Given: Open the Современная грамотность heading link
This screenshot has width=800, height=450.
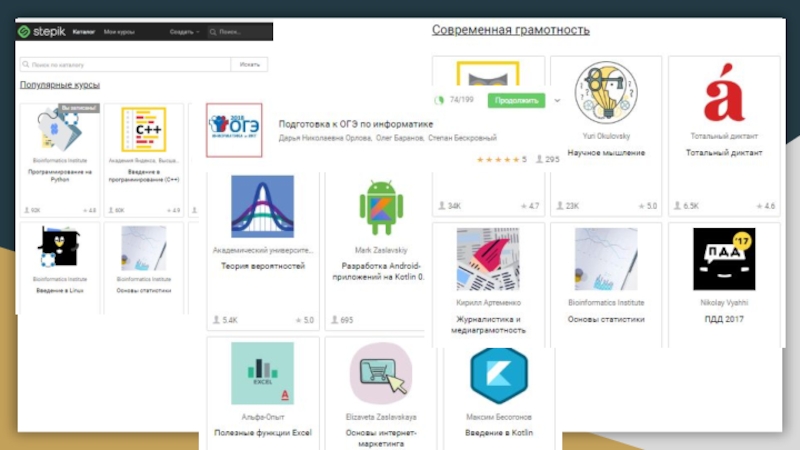Looking at the screenshot, I should [x=511, y=30].
